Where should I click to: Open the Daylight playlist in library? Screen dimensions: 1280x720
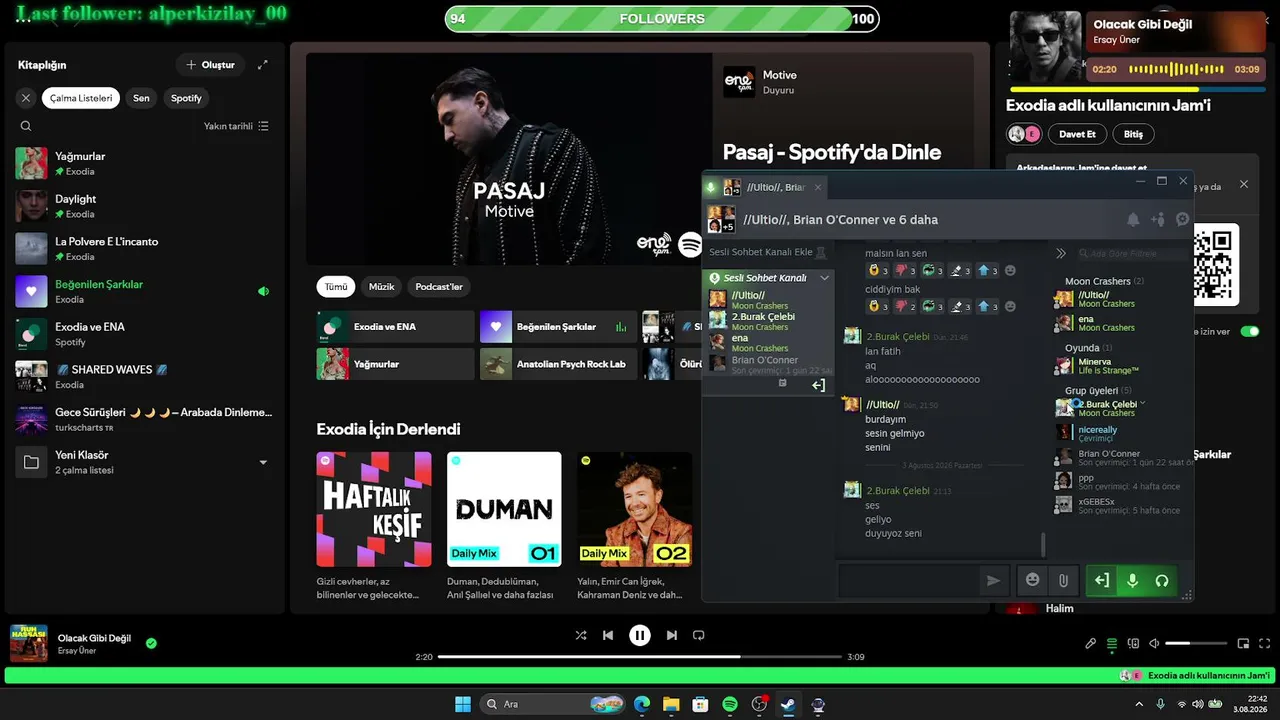click(x=144, y=206)
